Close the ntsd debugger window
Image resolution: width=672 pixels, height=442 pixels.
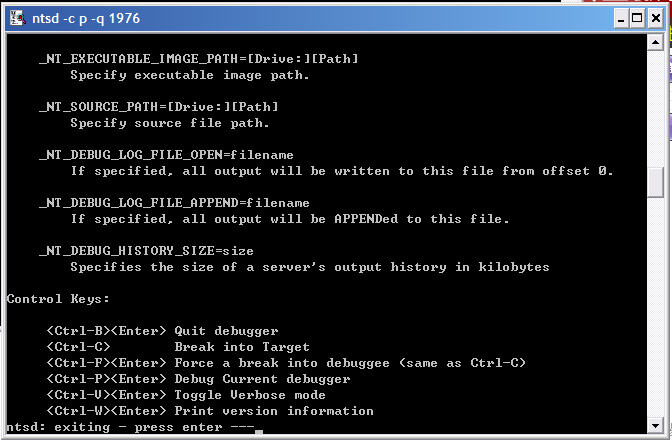pyautogui.click(x=654, y=17)
